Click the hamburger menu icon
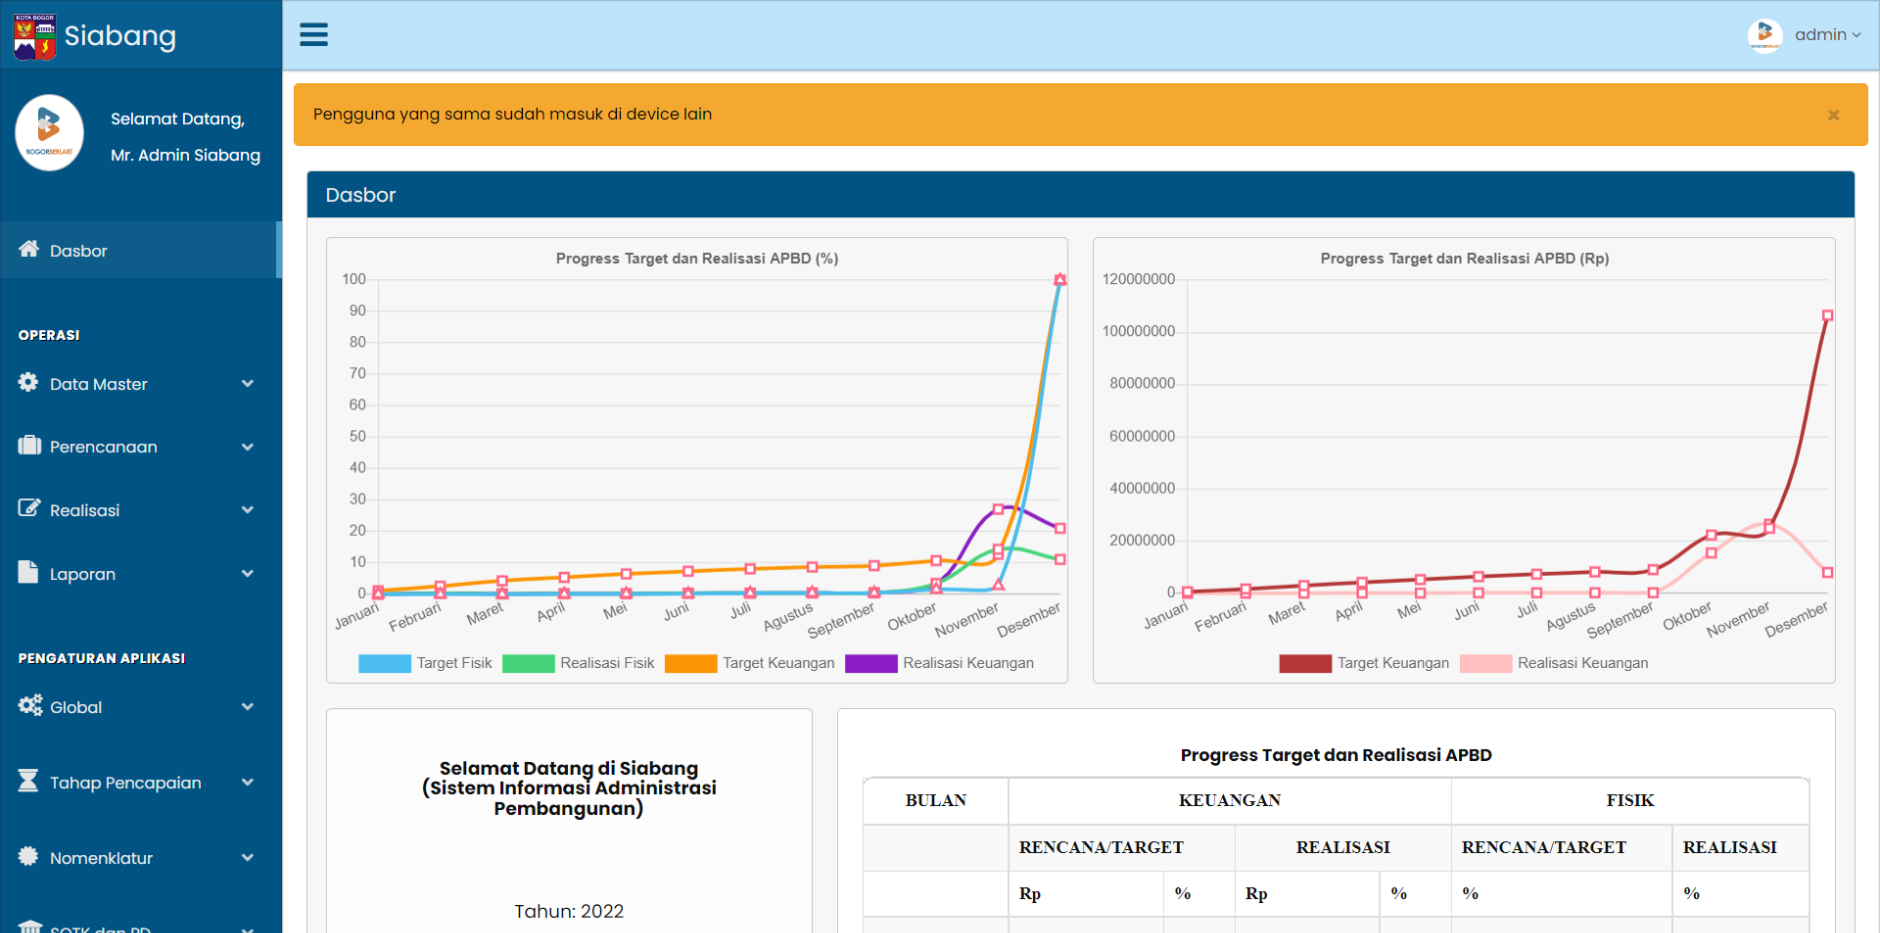Screen dimensions: 1880x933 (314, 35)
